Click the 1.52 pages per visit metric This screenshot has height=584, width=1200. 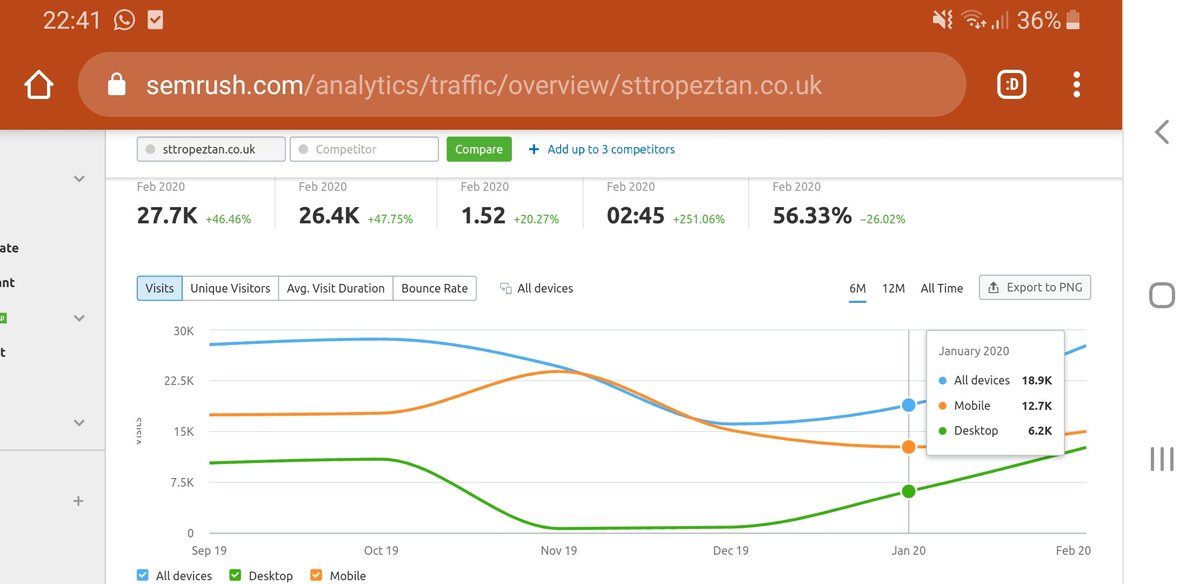tap(483, 215)
